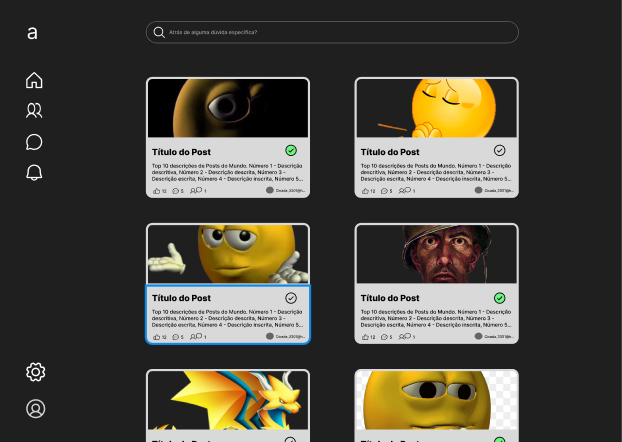Image resolution: width=622 pixels, height=442 pixels.
Task: Open comments on soldier face post
Action: (384, 337)
